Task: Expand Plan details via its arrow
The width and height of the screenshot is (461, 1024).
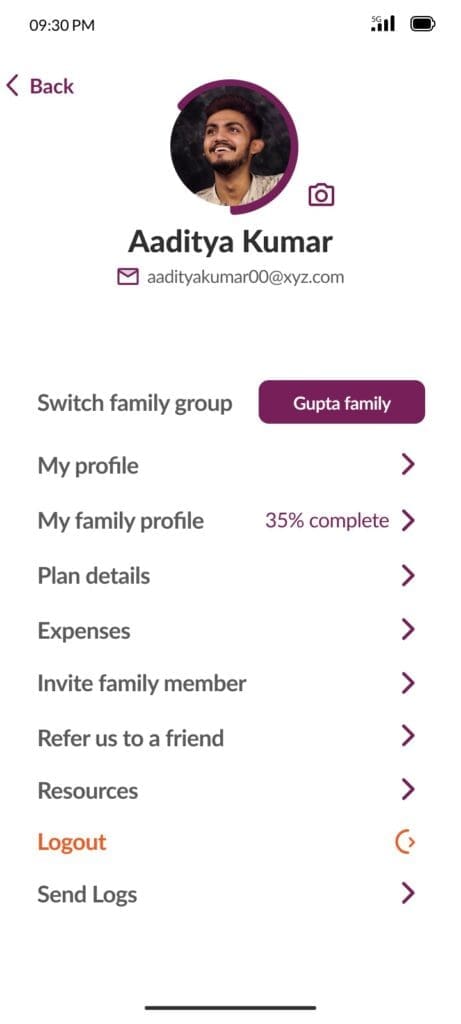Action: (408, 575)
